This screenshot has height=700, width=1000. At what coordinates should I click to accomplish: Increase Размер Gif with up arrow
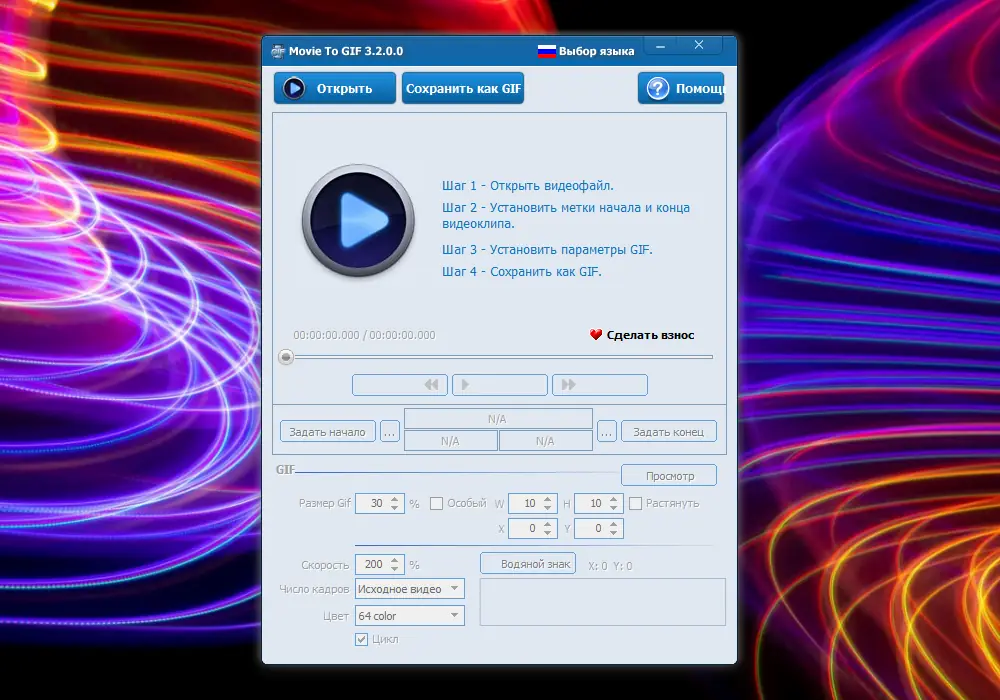click(395, 499)
